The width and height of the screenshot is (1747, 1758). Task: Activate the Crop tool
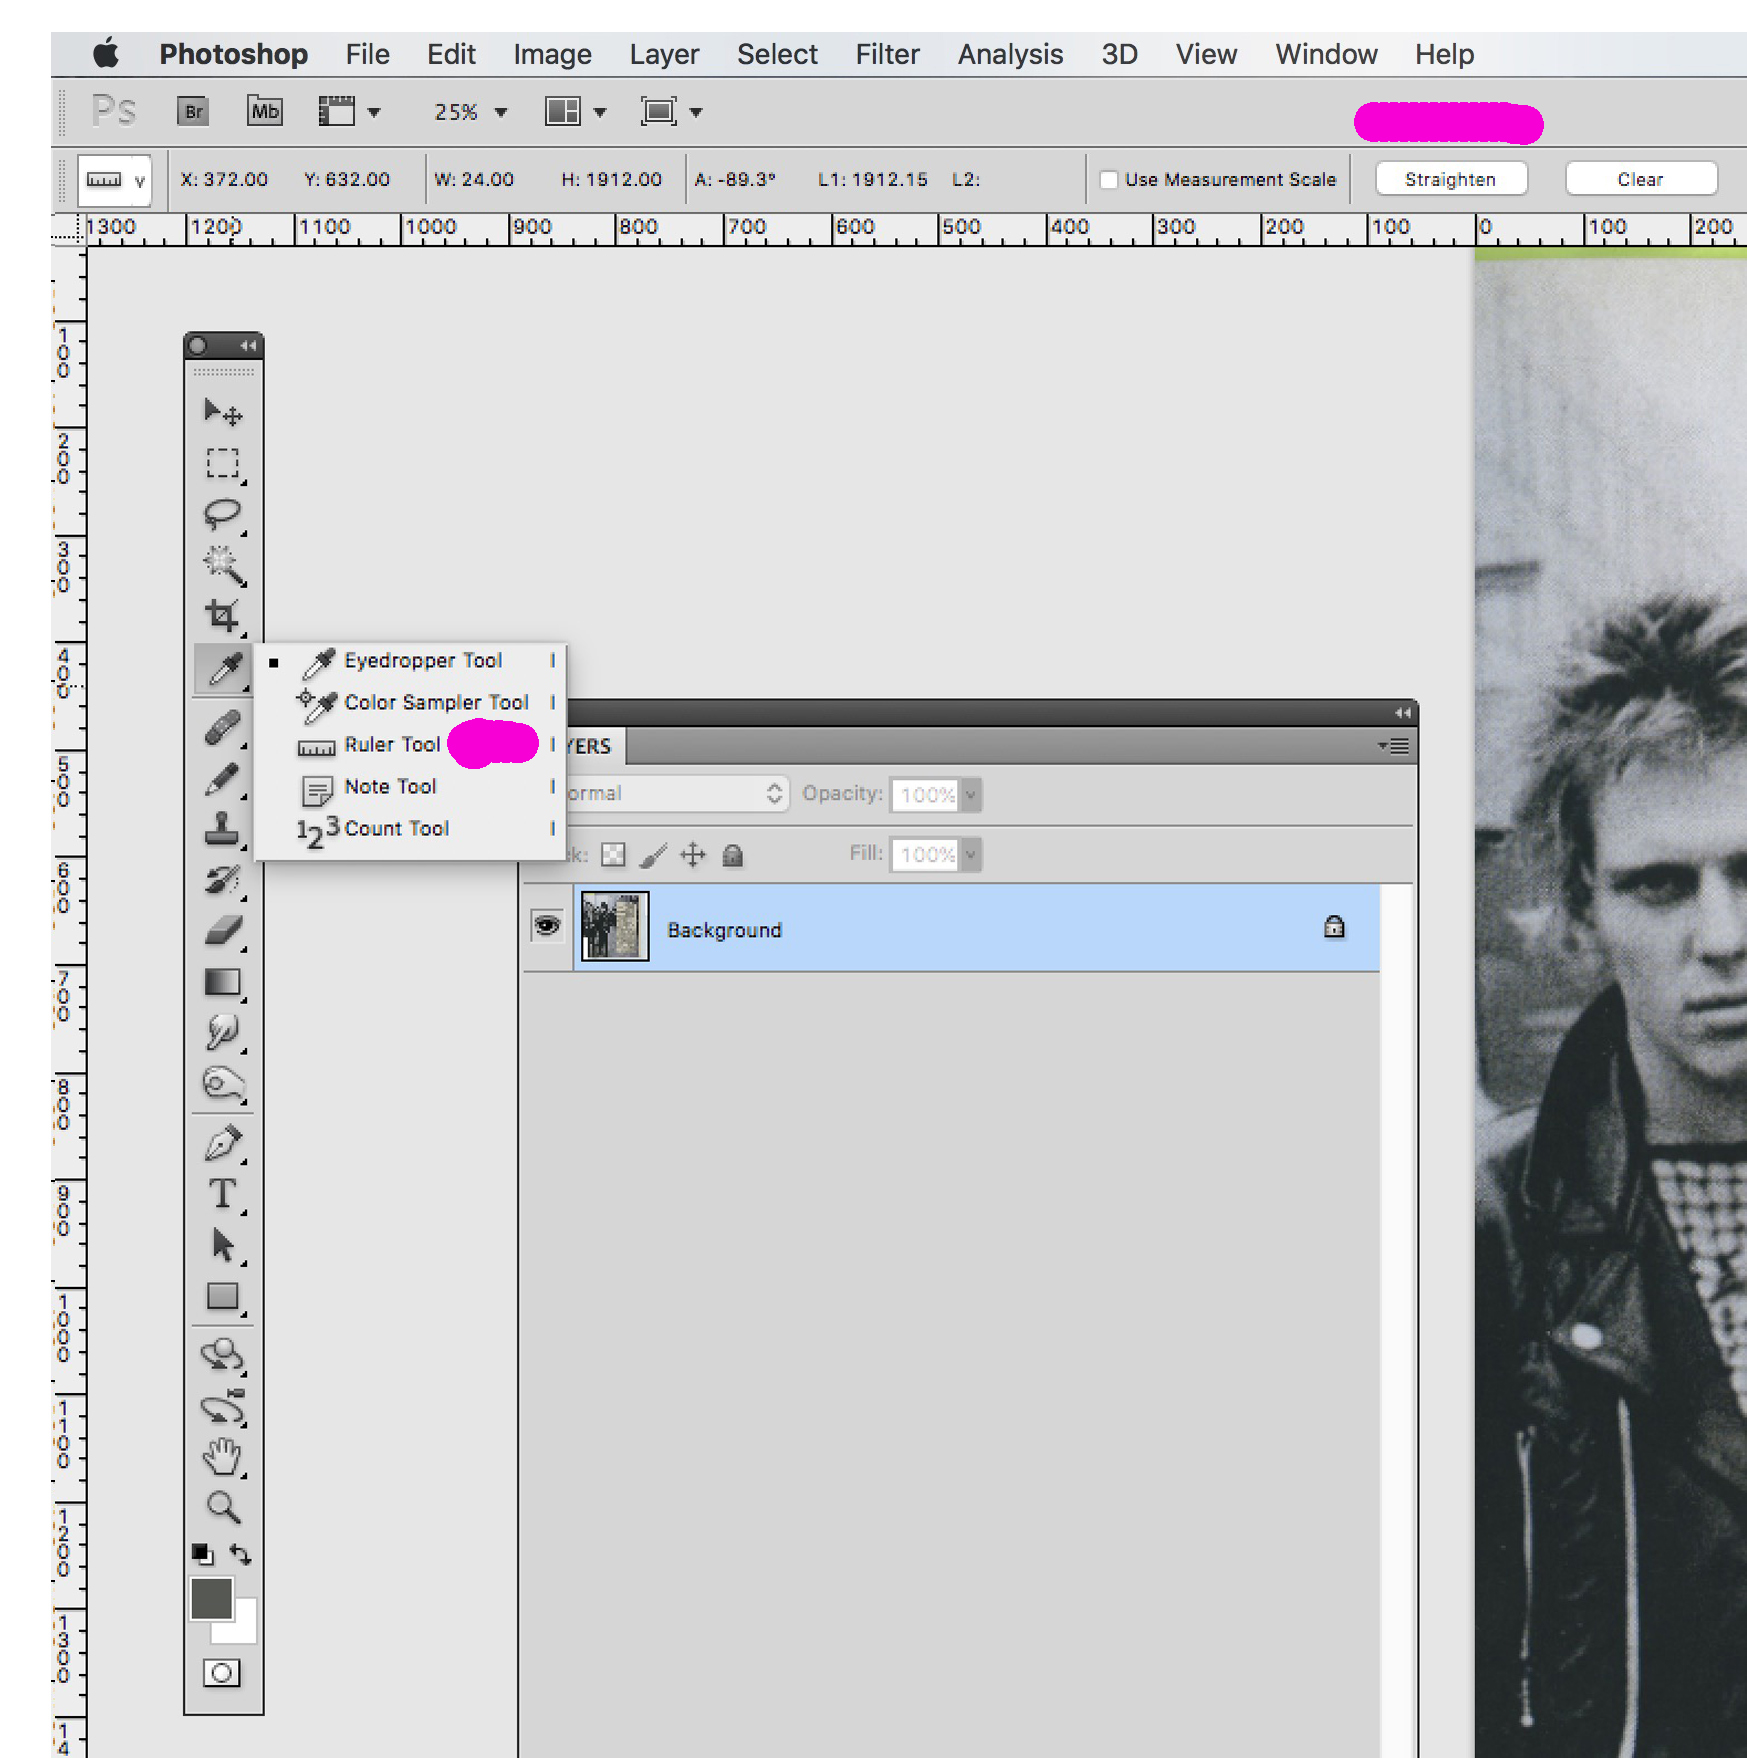point(222,616)
